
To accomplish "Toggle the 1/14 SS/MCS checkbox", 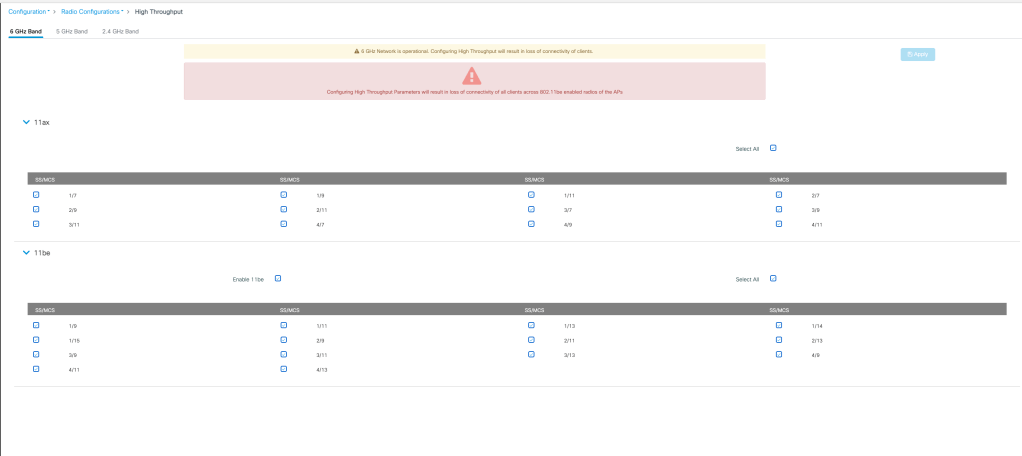I will pyautogui.click(x=779, y=325).
